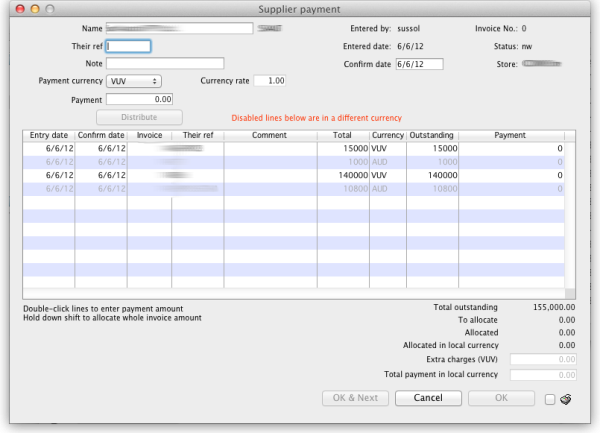This screenshot has height=433, width=600.
Task: Edit the Confirm date field
Action: [x=418, y=64]
